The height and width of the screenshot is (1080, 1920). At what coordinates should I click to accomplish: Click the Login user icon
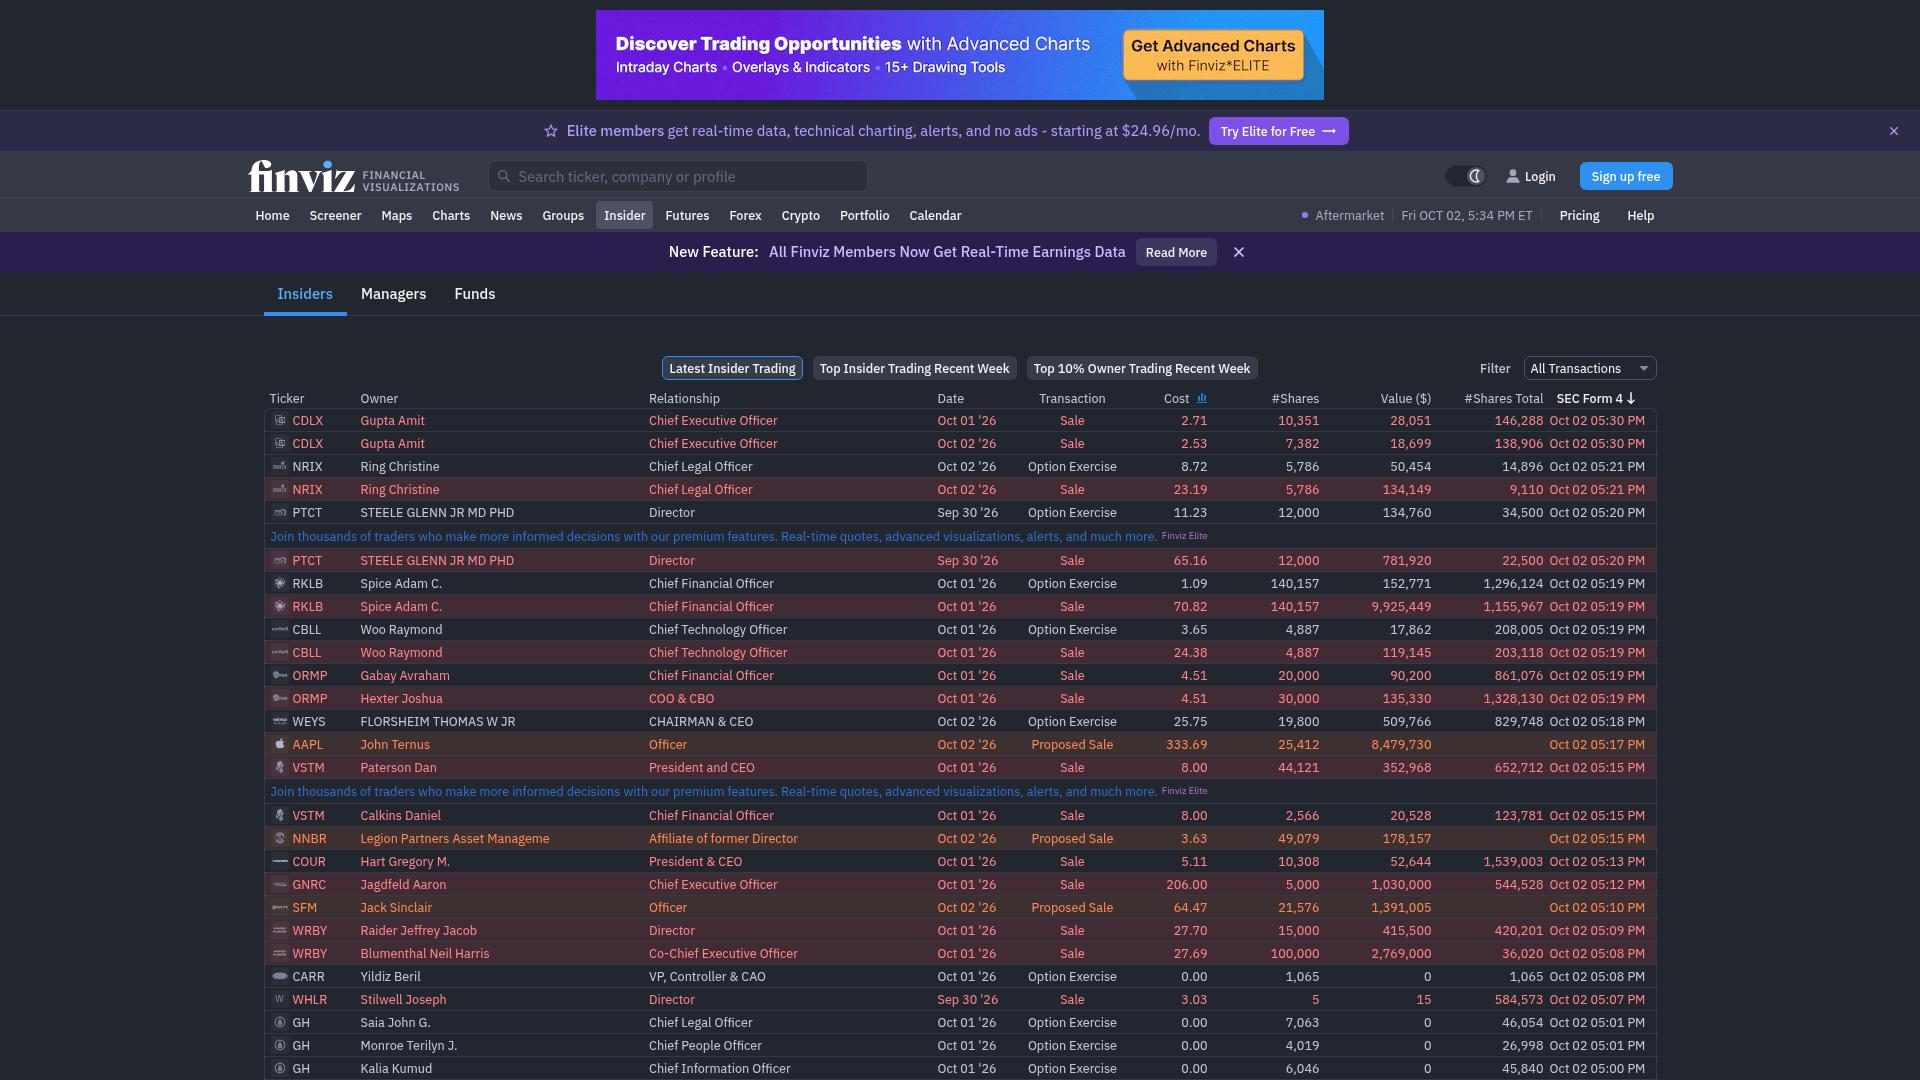pos(1513,176)
